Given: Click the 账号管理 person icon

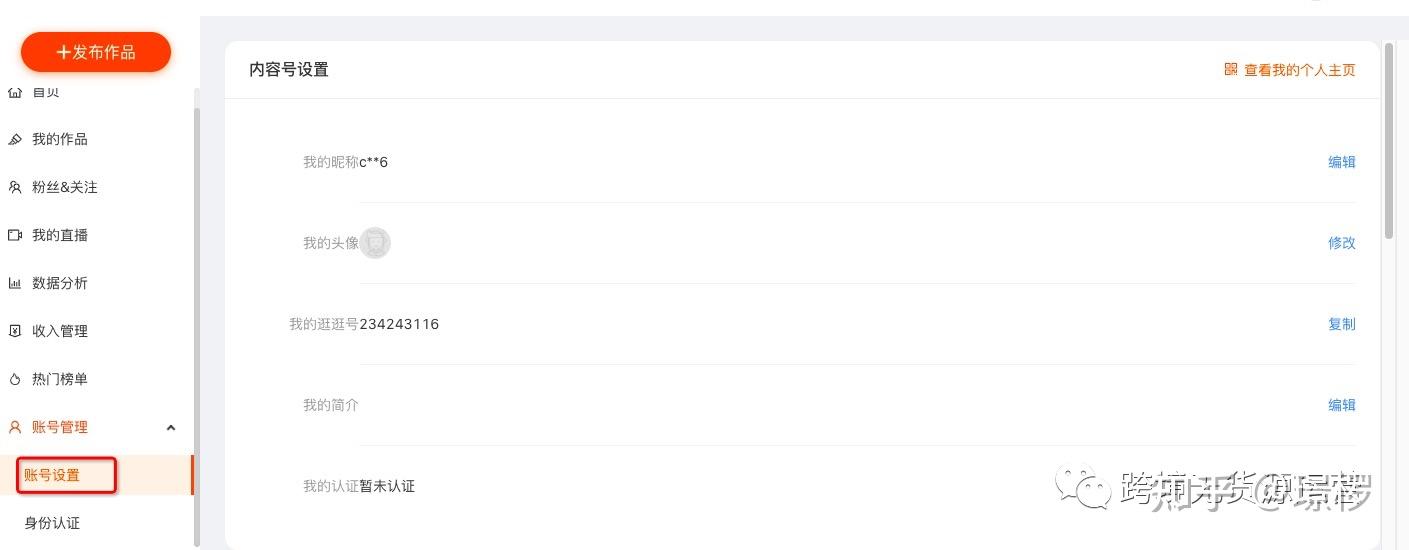Looking at the screenshot, I should point(15,427).
